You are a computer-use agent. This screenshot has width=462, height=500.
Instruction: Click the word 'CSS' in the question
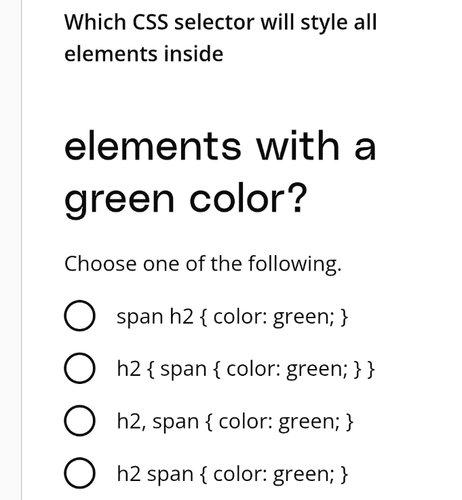coord(150,23)
